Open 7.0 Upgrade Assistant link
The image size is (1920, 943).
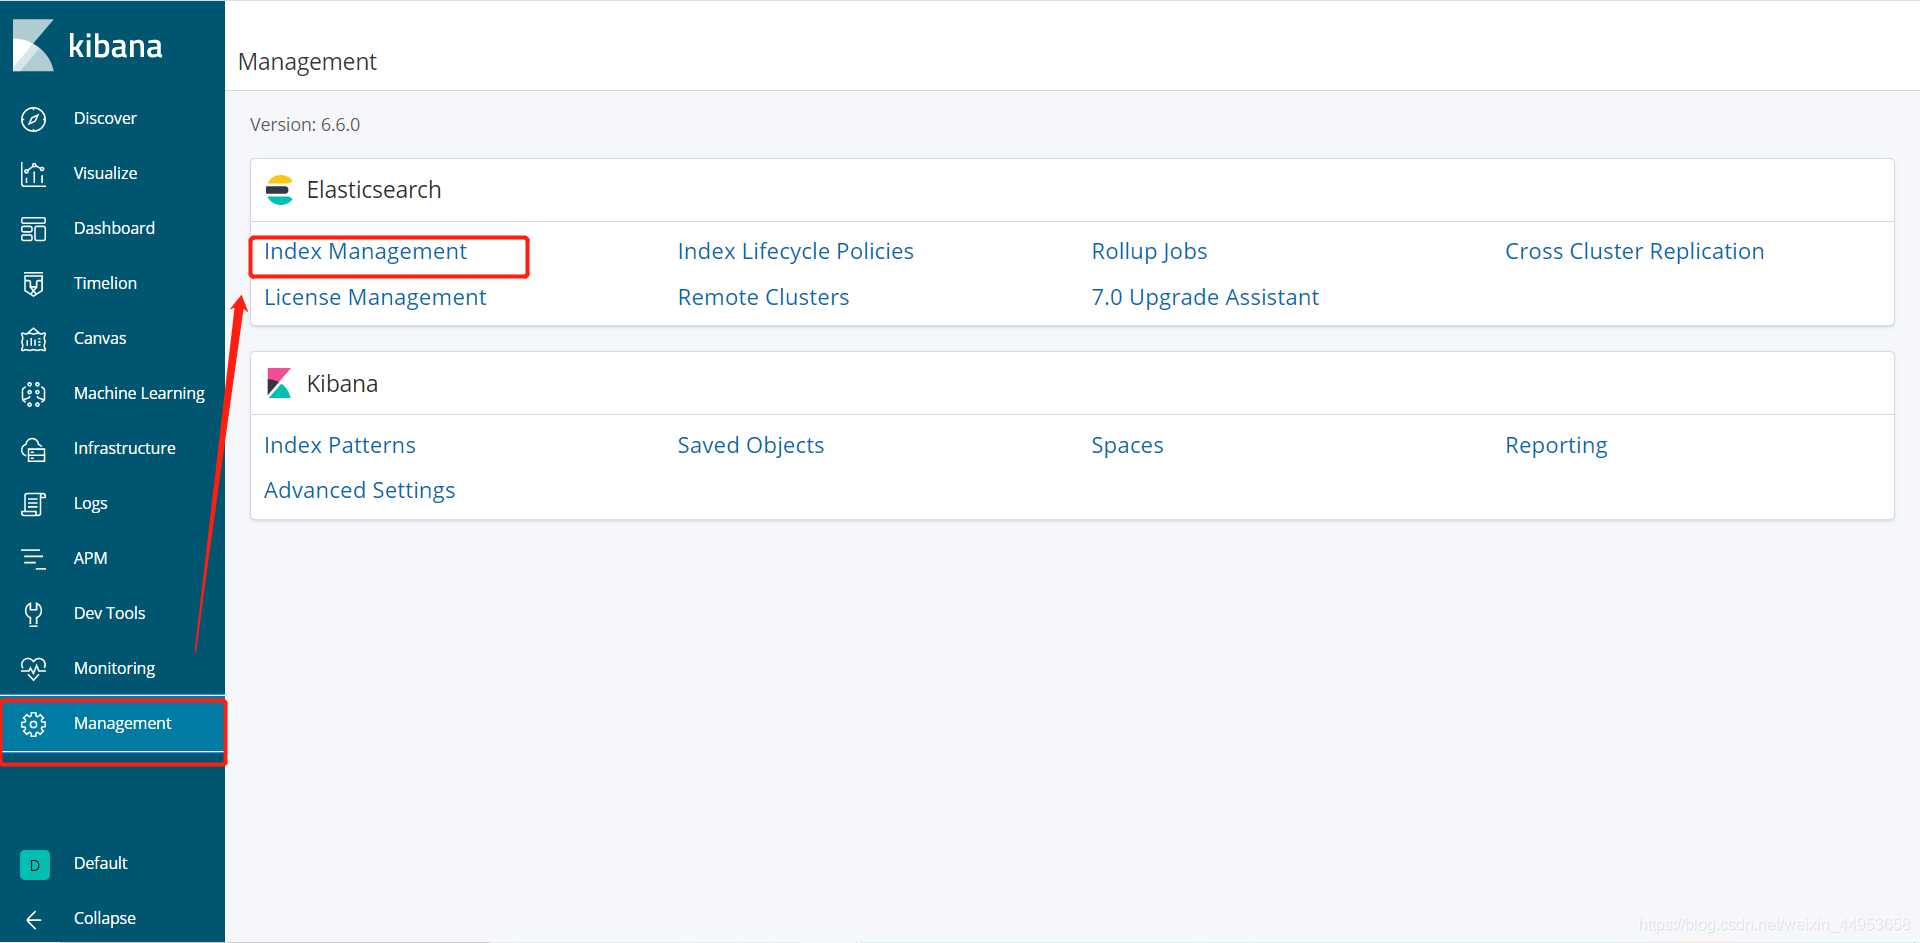tap(1205, 298)
